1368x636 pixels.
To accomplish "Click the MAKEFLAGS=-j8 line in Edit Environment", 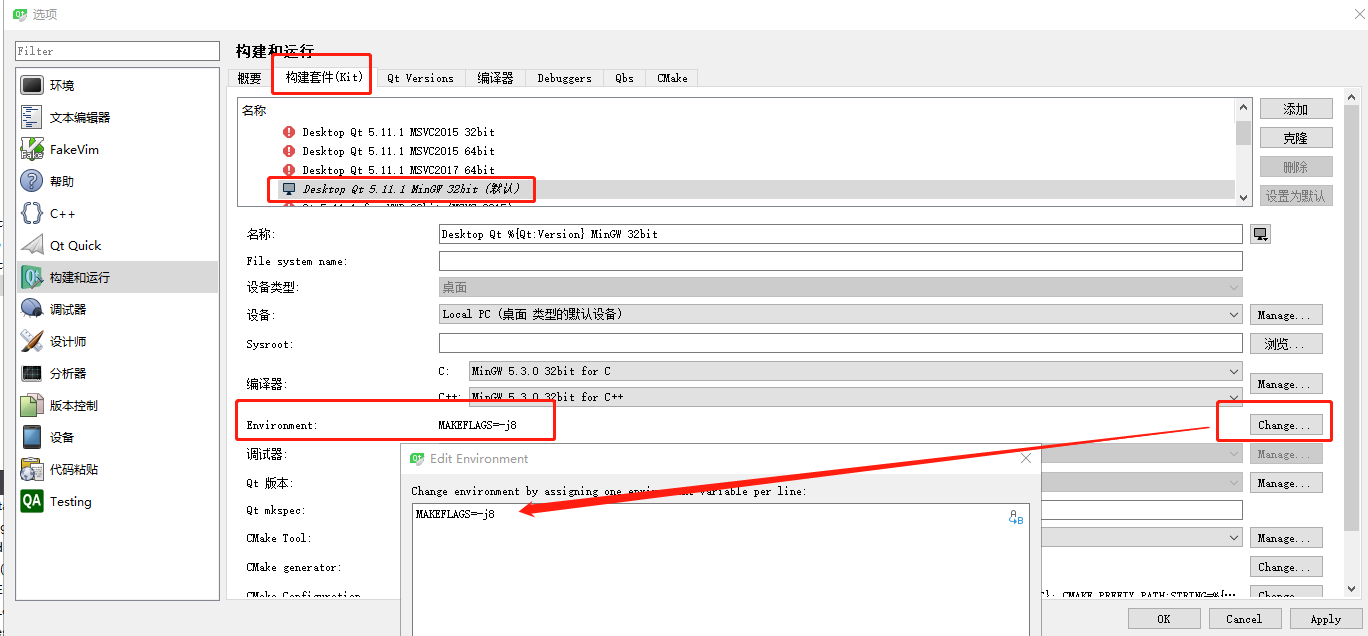I will pyautogui.click(x=455, y=514).
